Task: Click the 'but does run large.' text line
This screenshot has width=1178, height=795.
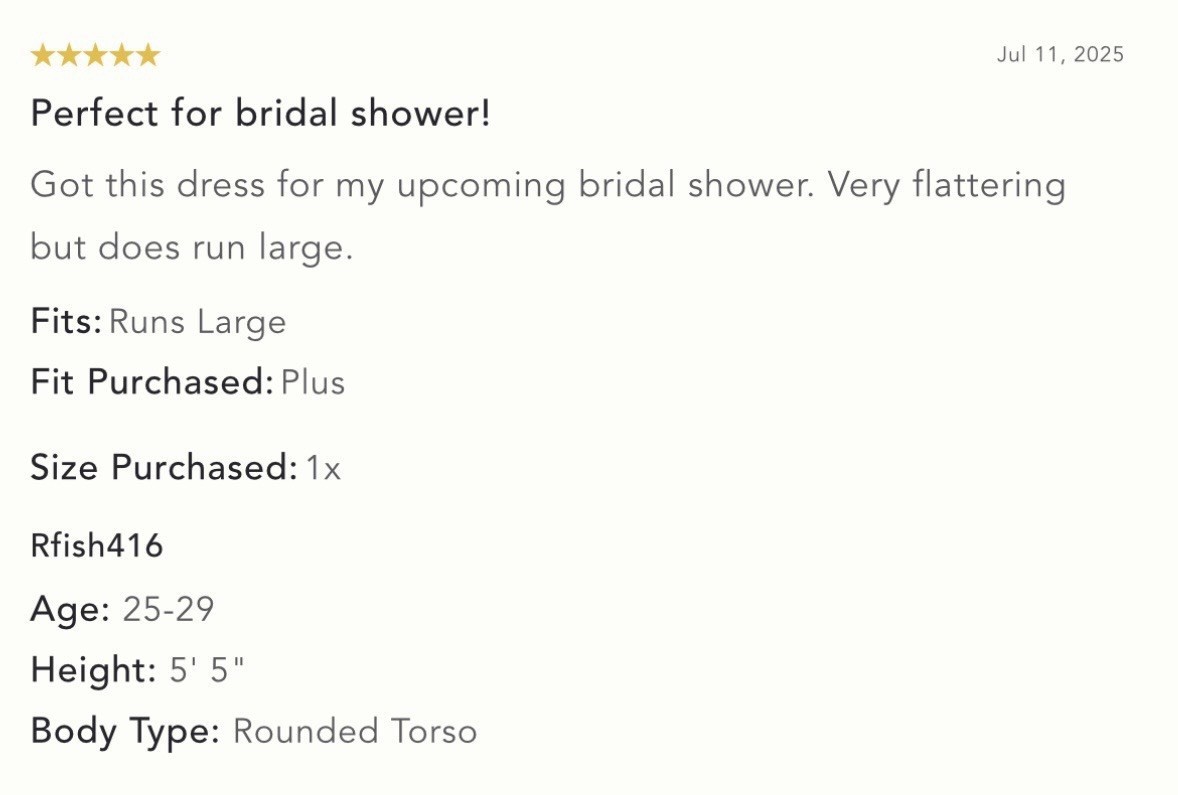Action: coord(192,247)
